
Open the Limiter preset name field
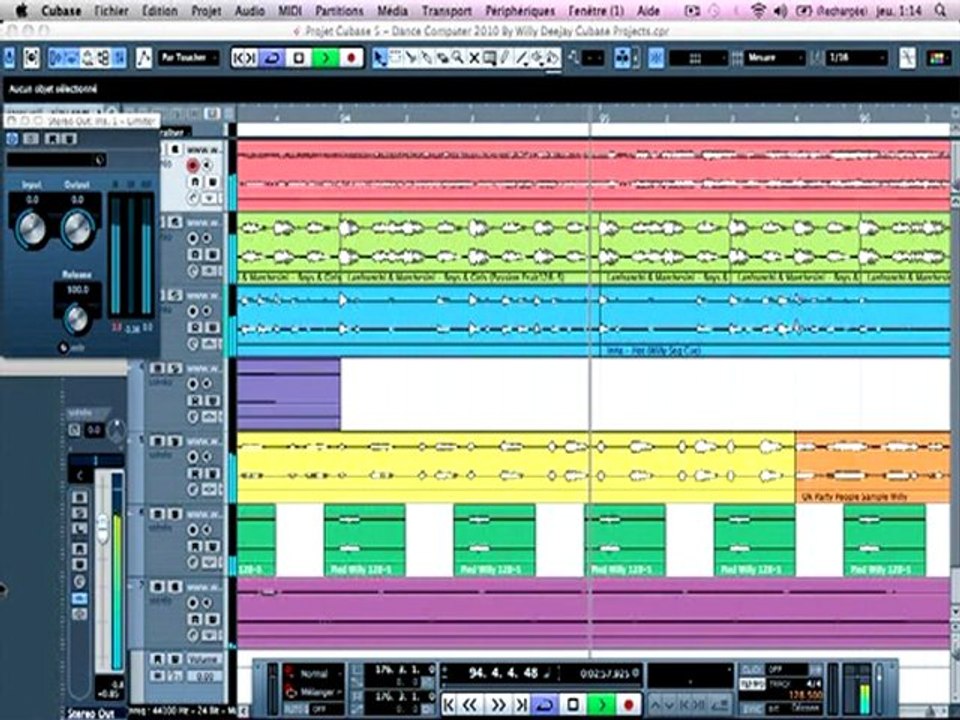tap(56, 160)
